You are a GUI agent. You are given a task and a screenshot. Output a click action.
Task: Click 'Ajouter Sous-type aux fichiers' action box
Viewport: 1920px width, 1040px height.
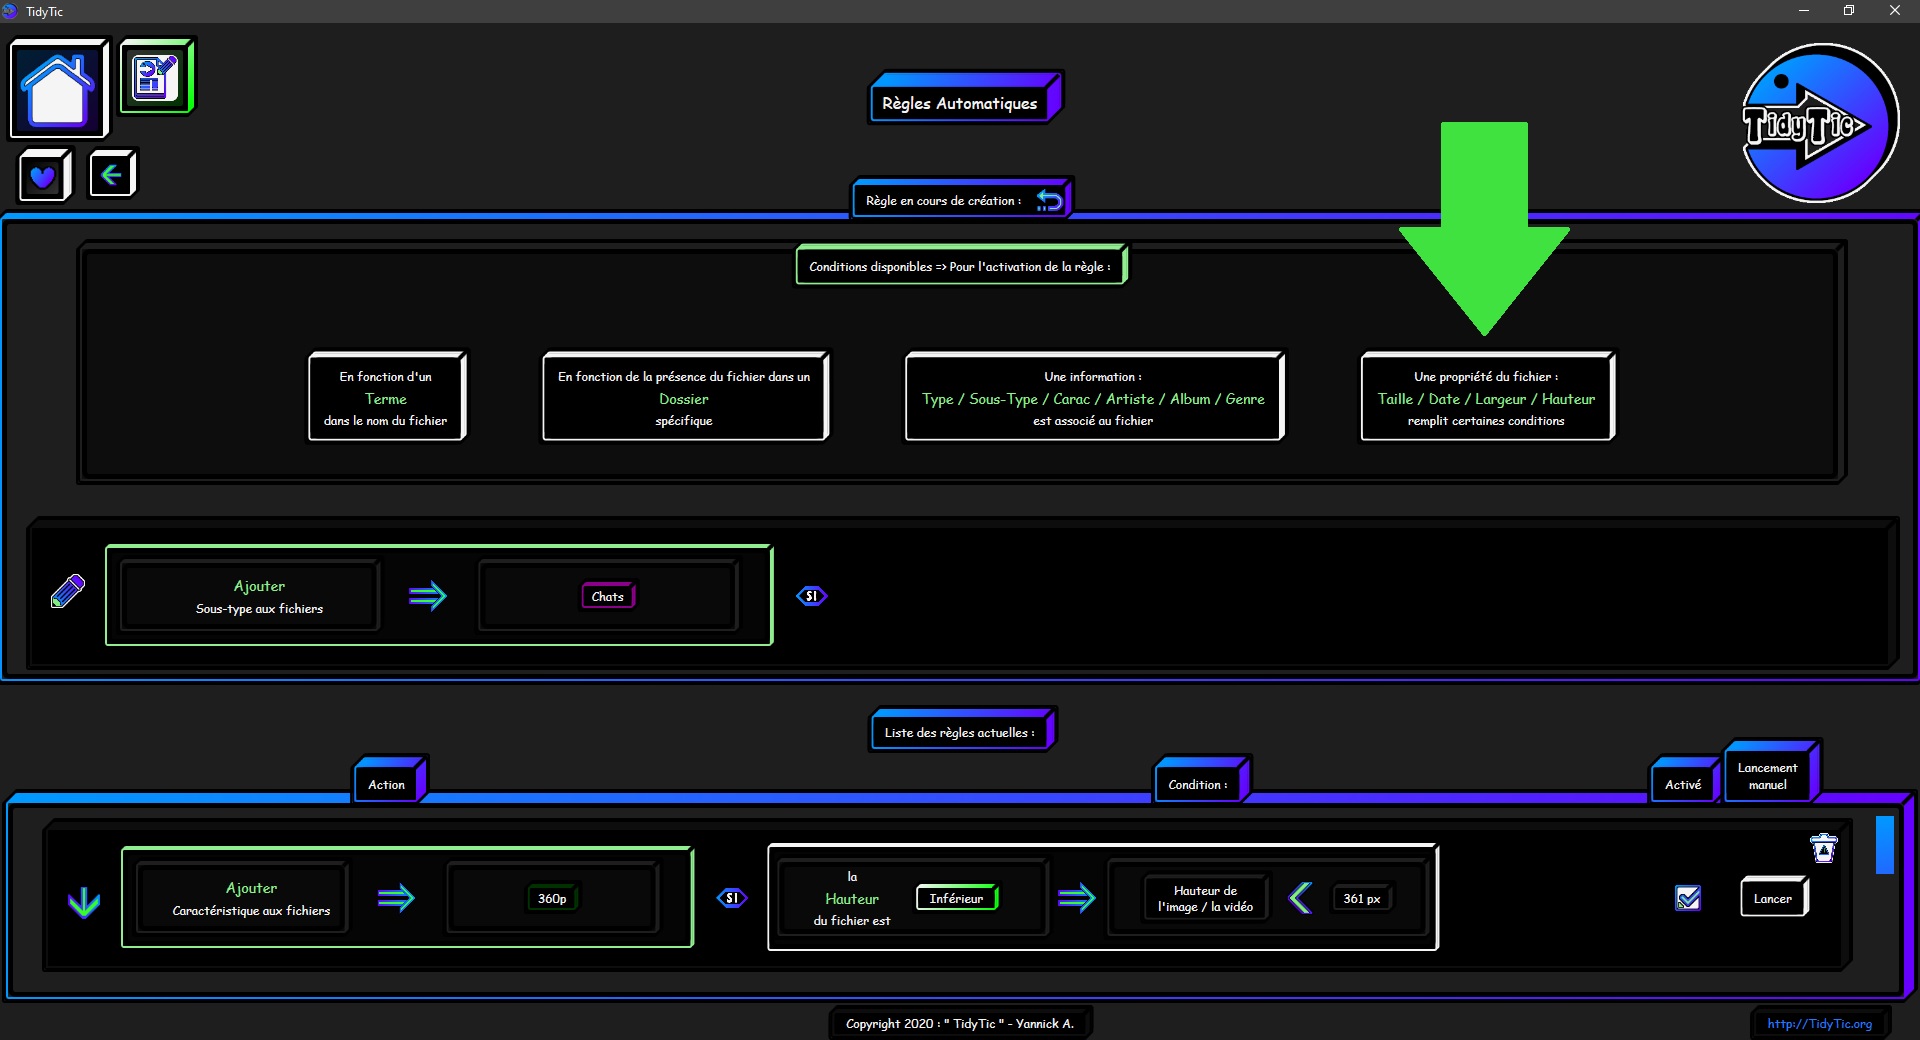(250, 596)
